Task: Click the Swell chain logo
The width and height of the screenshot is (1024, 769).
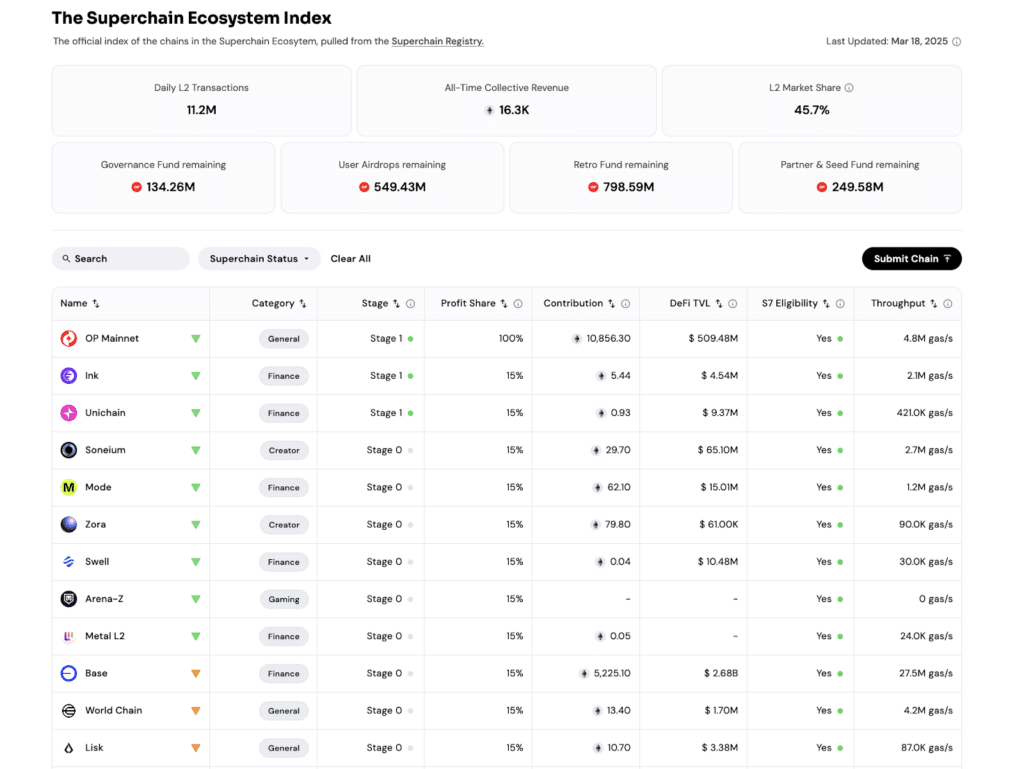Action: [x=69, y=561]
